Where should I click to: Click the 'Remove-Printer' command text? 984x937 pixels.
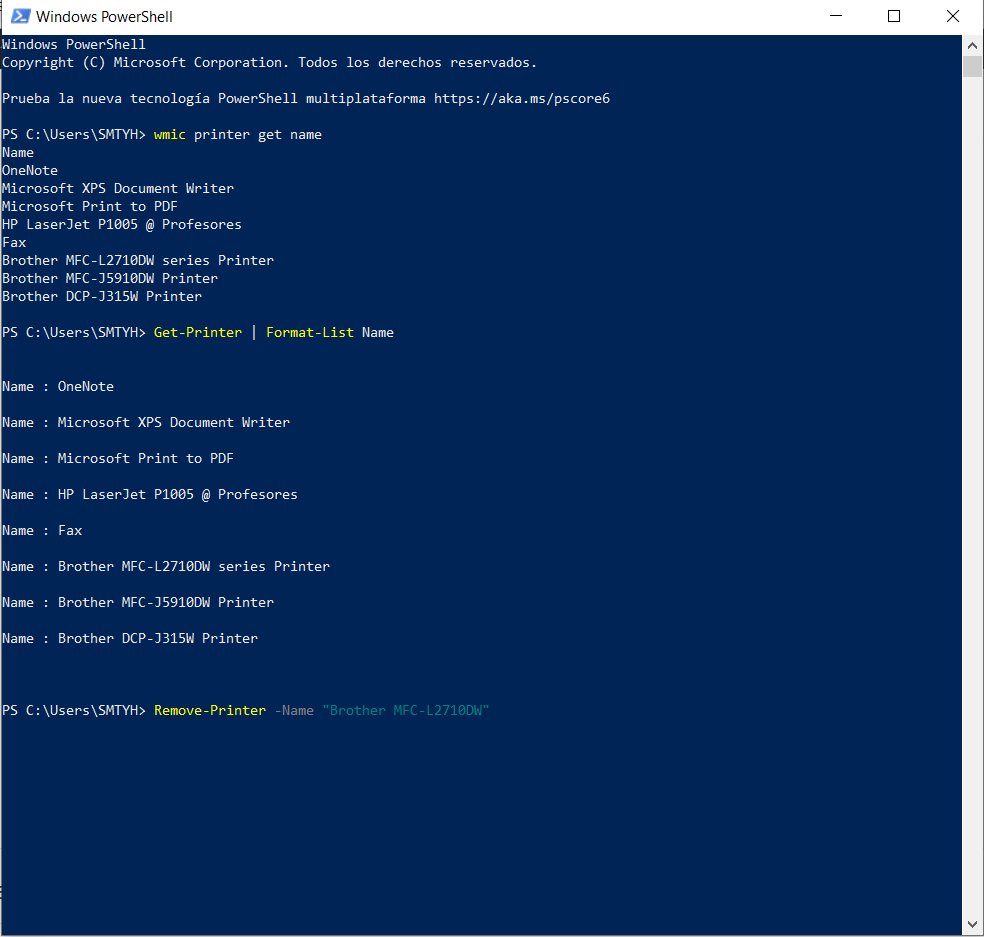[210, 710]
